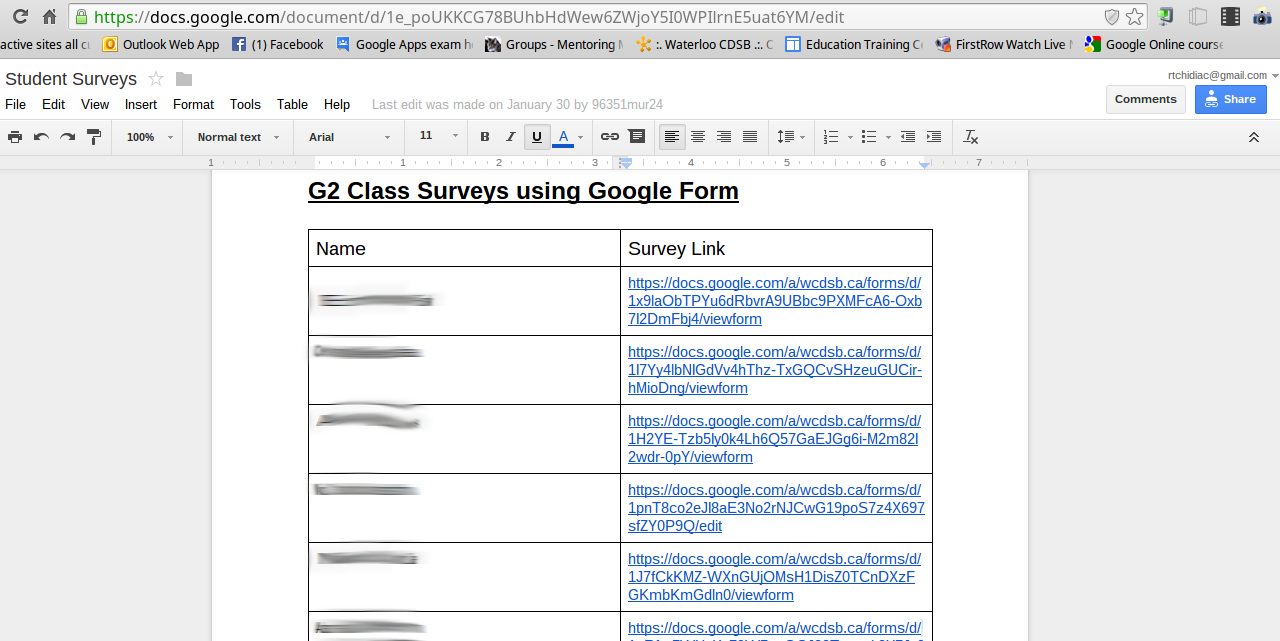
Task: Expand the line spacing options
Action: (x=790, y=137)
